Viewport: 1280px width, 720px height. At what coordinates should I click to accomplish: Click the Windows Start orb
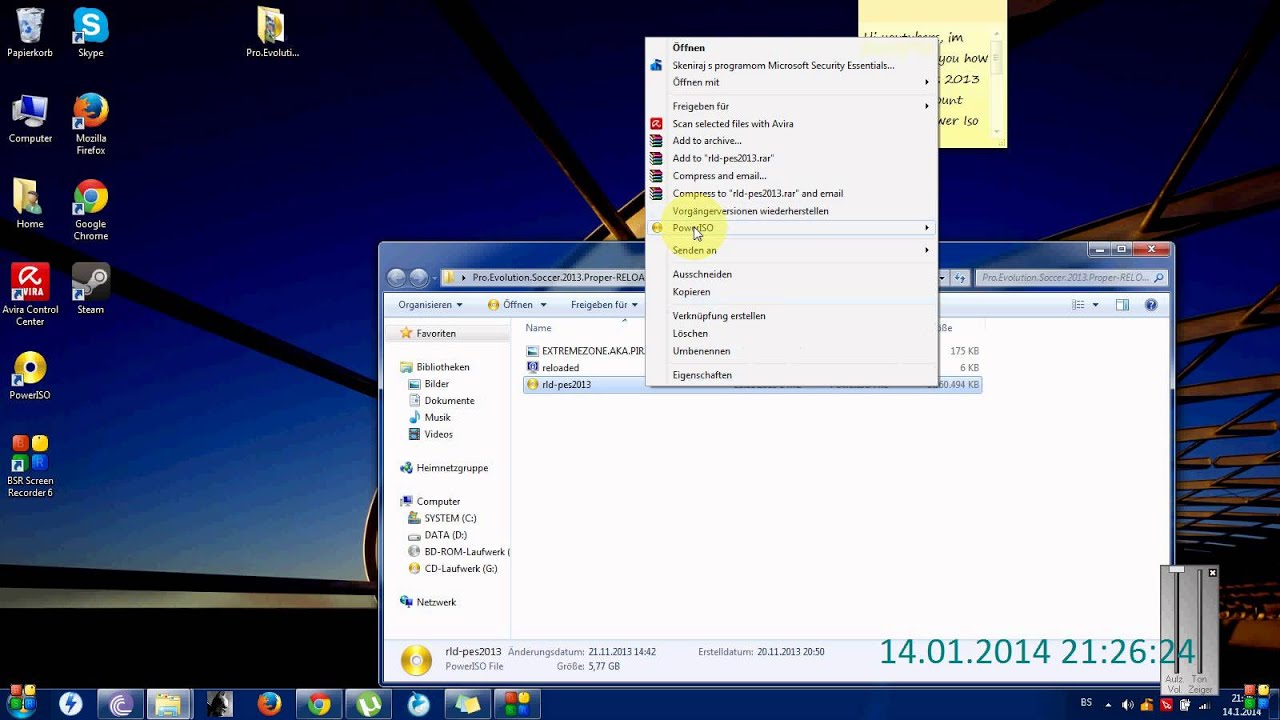[x=21, y=704]
